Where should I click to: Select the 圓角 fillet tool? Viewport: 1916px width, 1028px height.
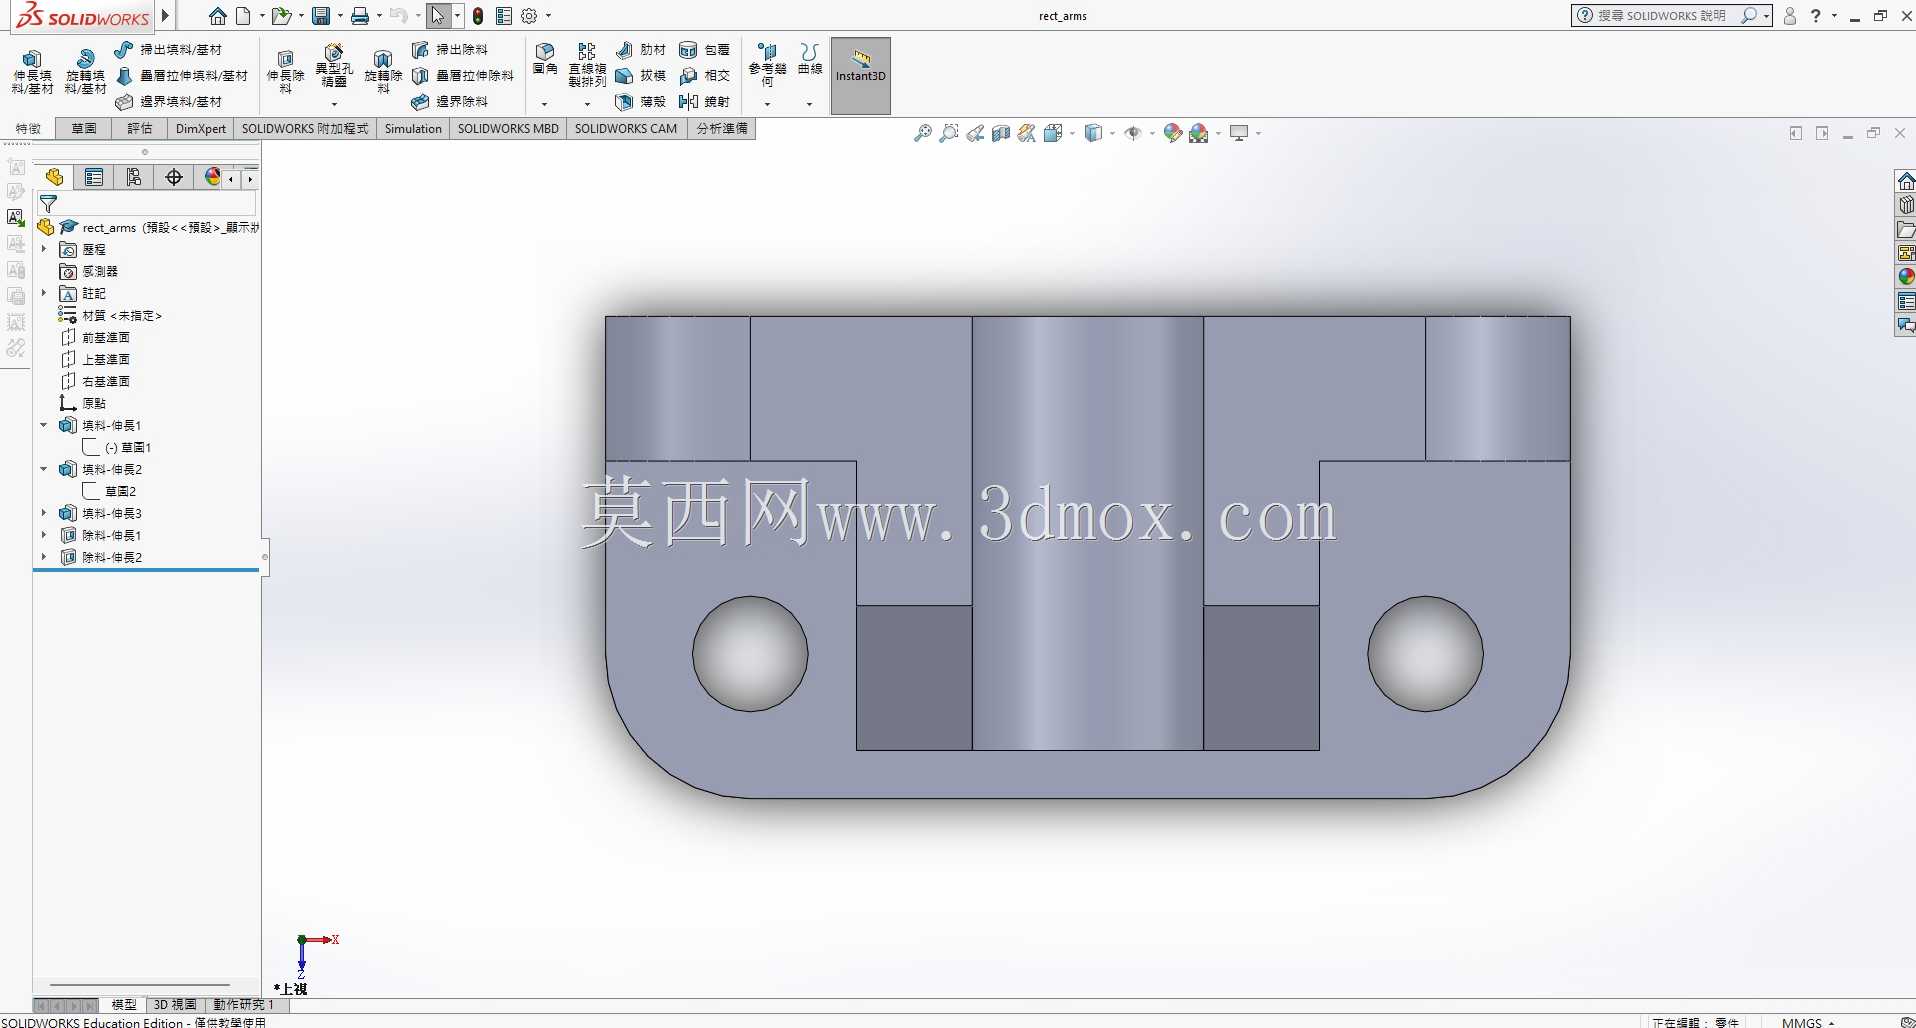[x=545, y=60]
